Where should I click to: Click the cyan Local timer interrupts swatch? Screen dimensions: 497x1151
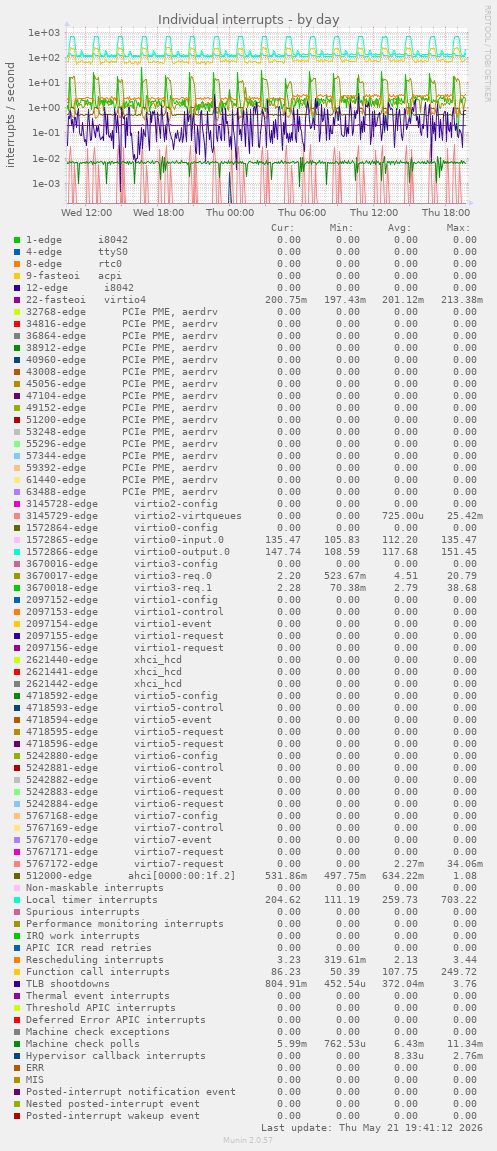(17, 899)
